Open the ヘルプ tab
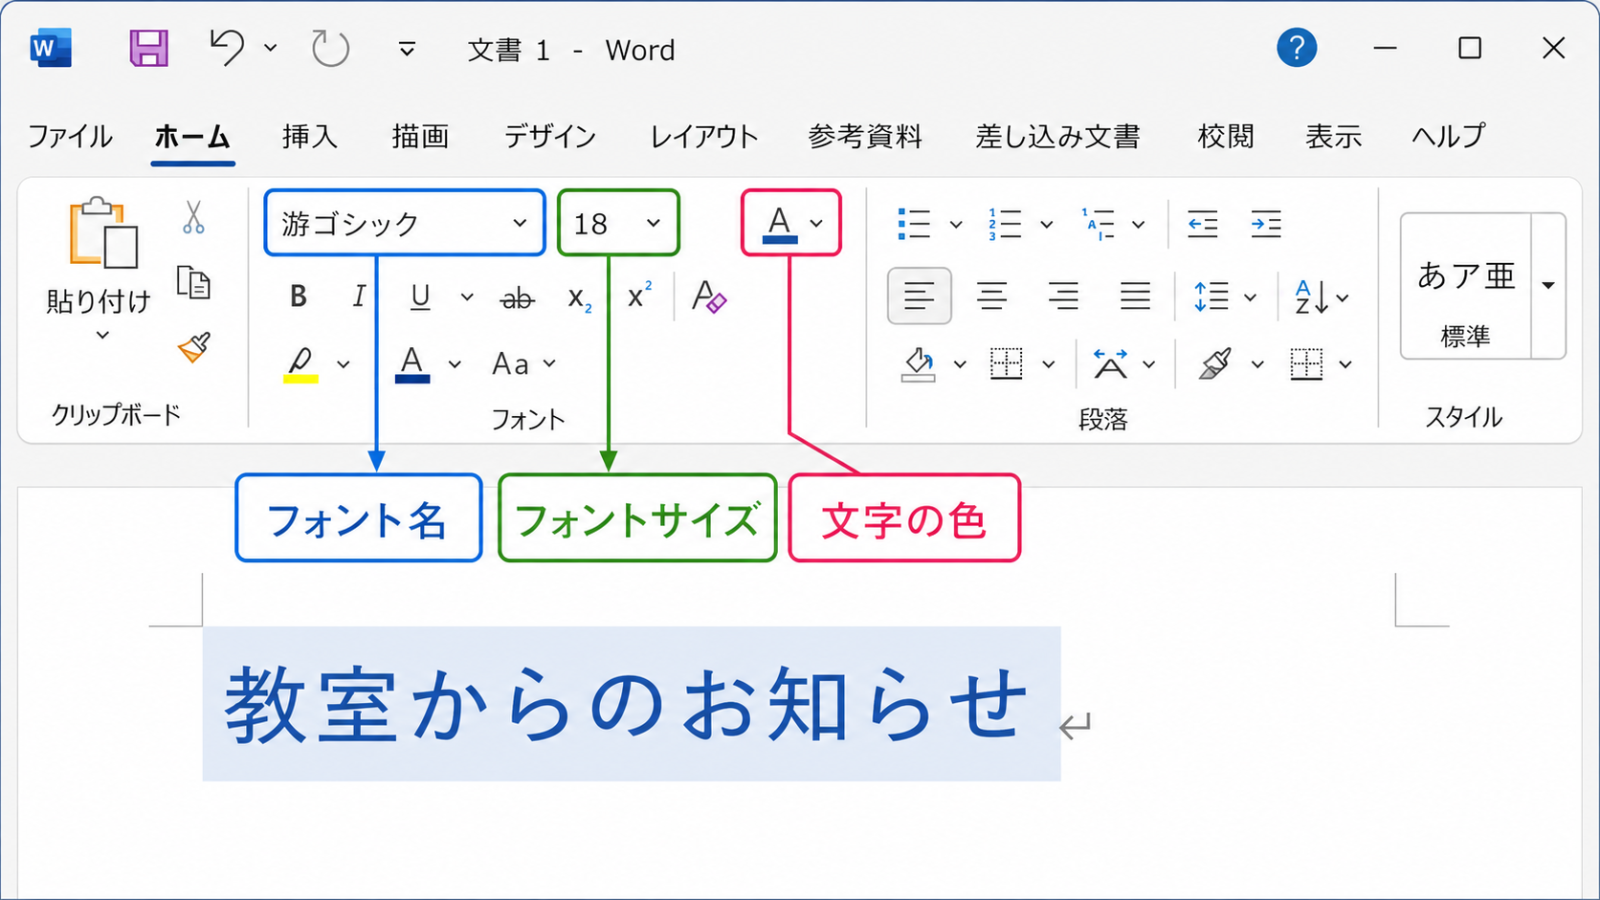Screen dimensions: 1600x900 coord(1448,136)
